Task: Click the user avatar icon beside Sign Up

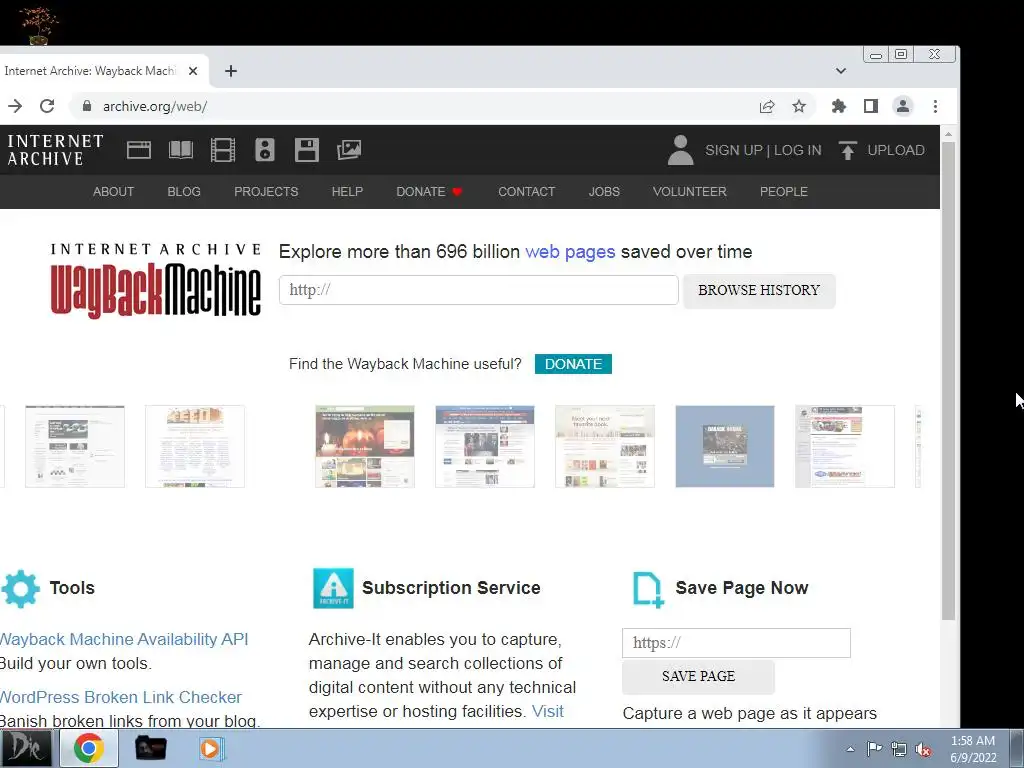Action: click(x=680, y=150)
